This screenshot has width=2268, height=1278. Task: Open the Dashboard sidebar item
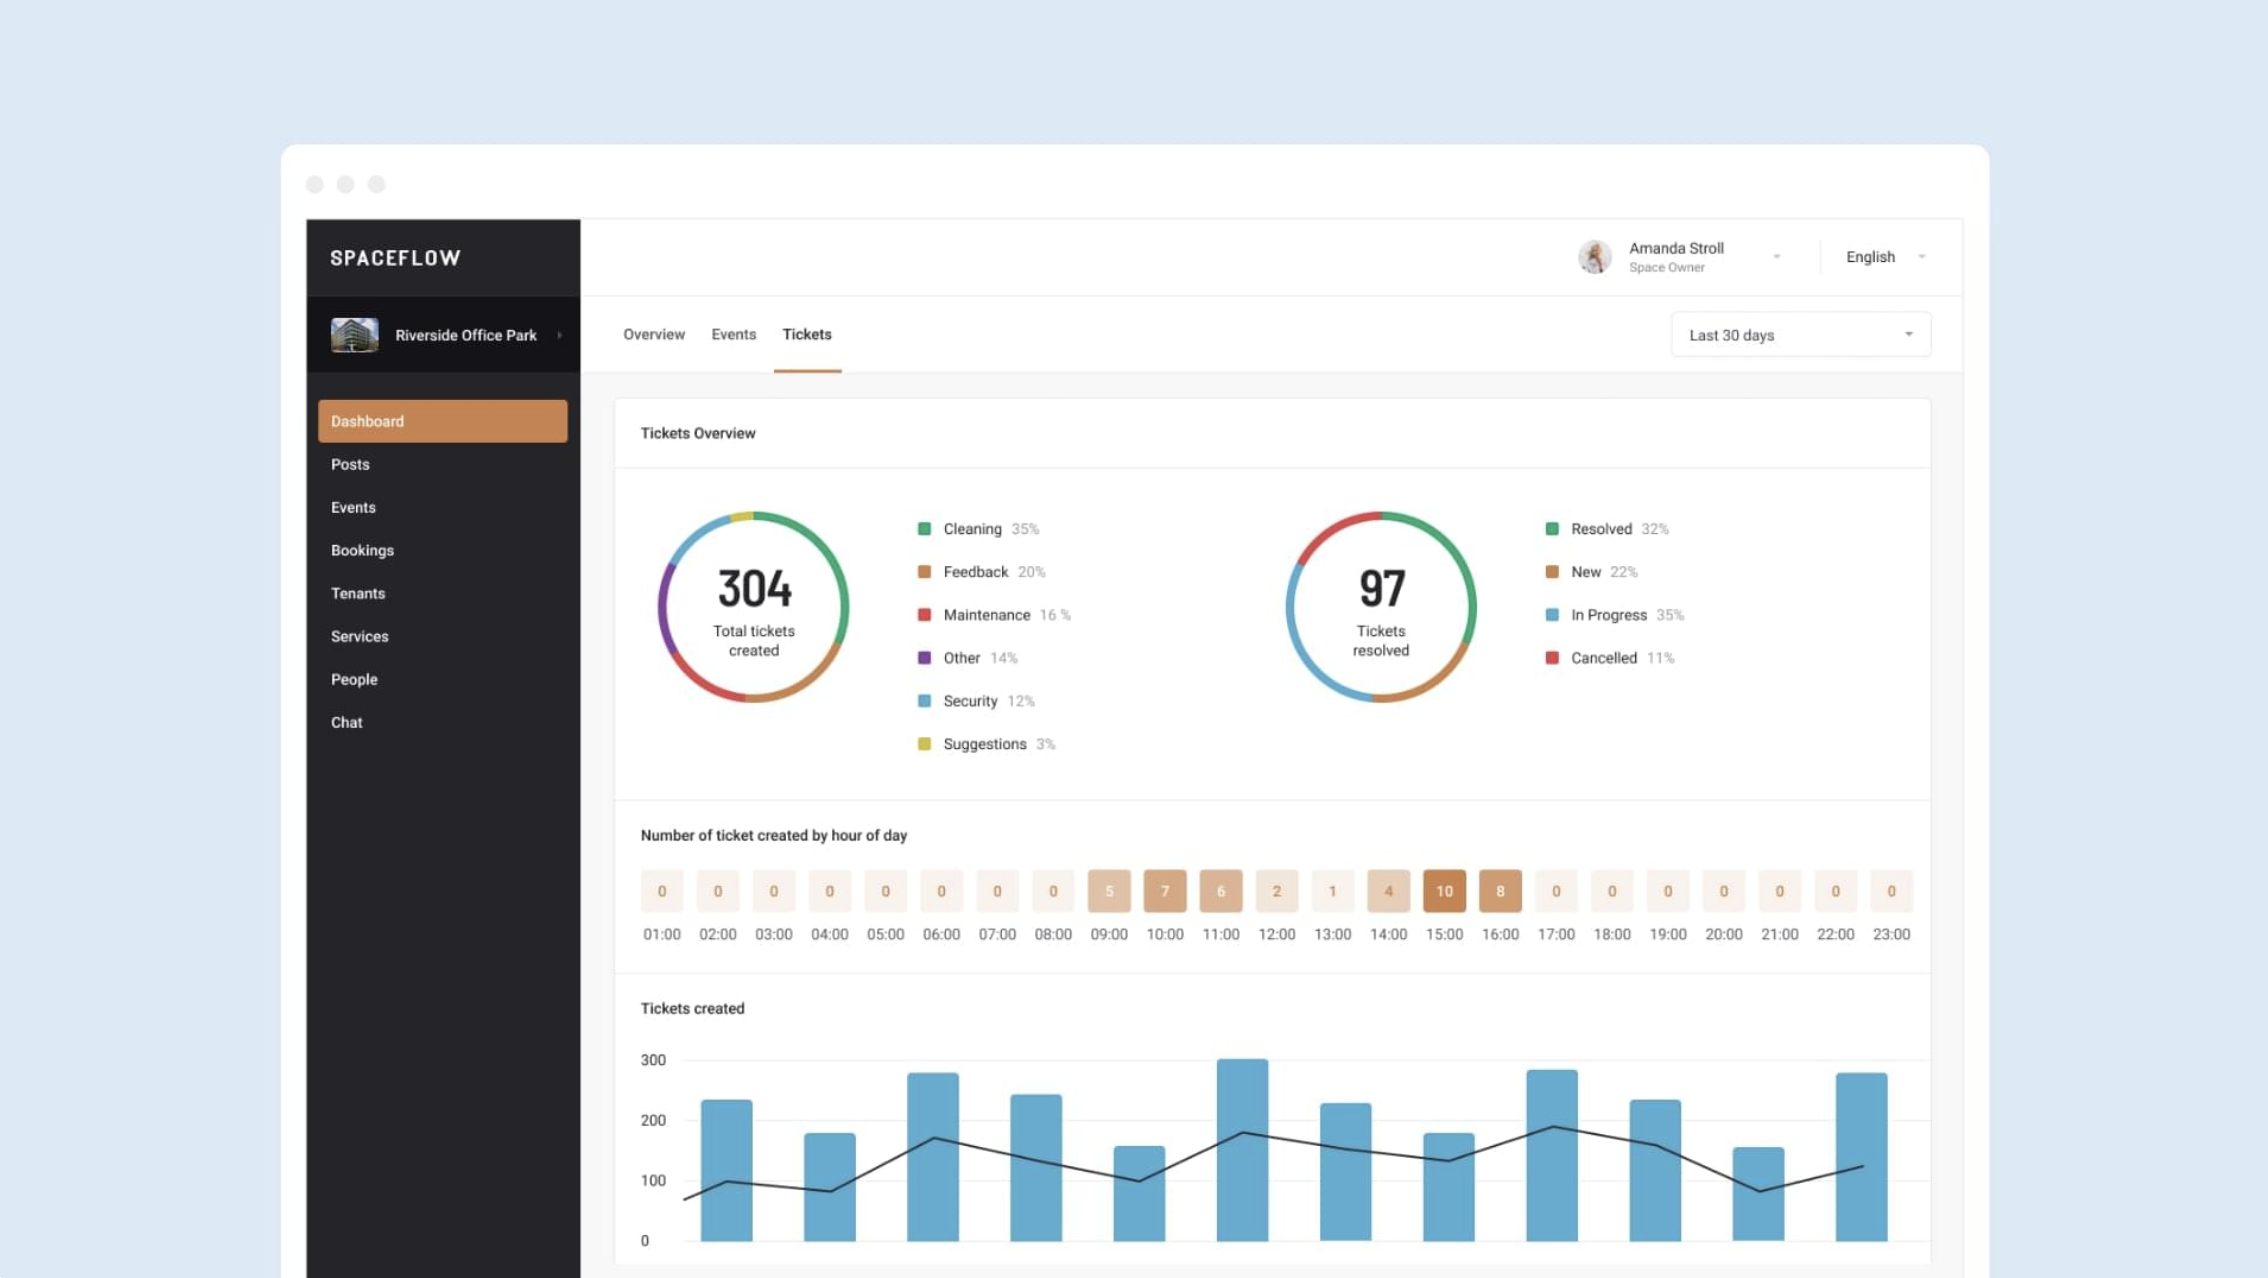442,421
